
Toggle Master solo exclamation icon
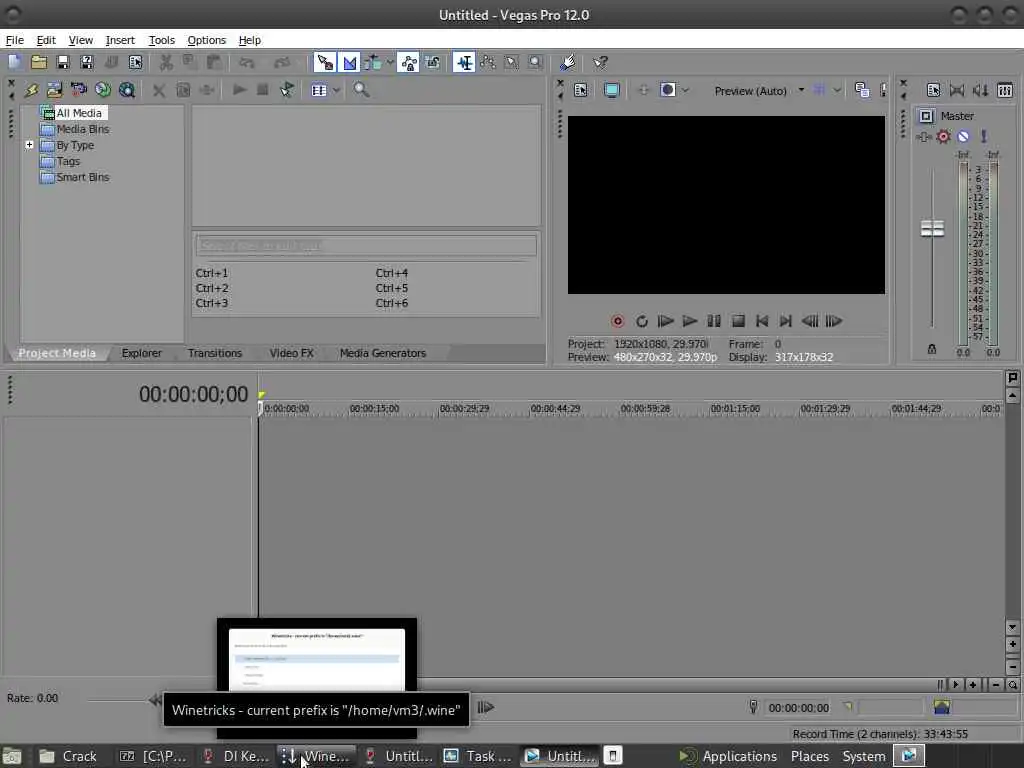click(x=984, y=136)
